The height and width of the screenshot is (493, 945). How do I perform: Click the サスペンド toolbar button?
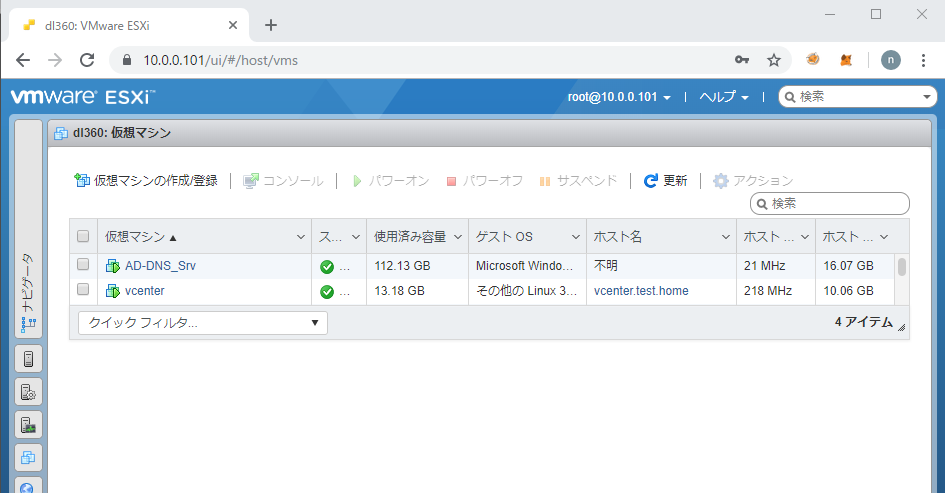(x=578, y=181)
